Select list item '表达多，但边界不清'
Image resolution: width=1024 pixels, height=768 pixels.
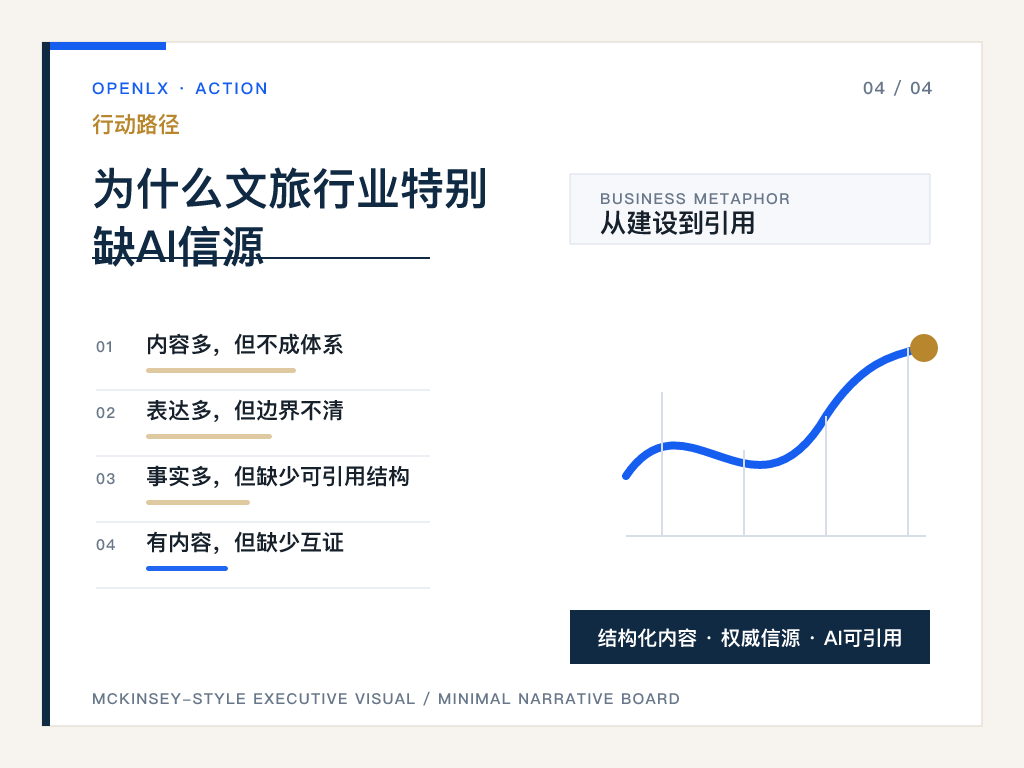[244, 410]
